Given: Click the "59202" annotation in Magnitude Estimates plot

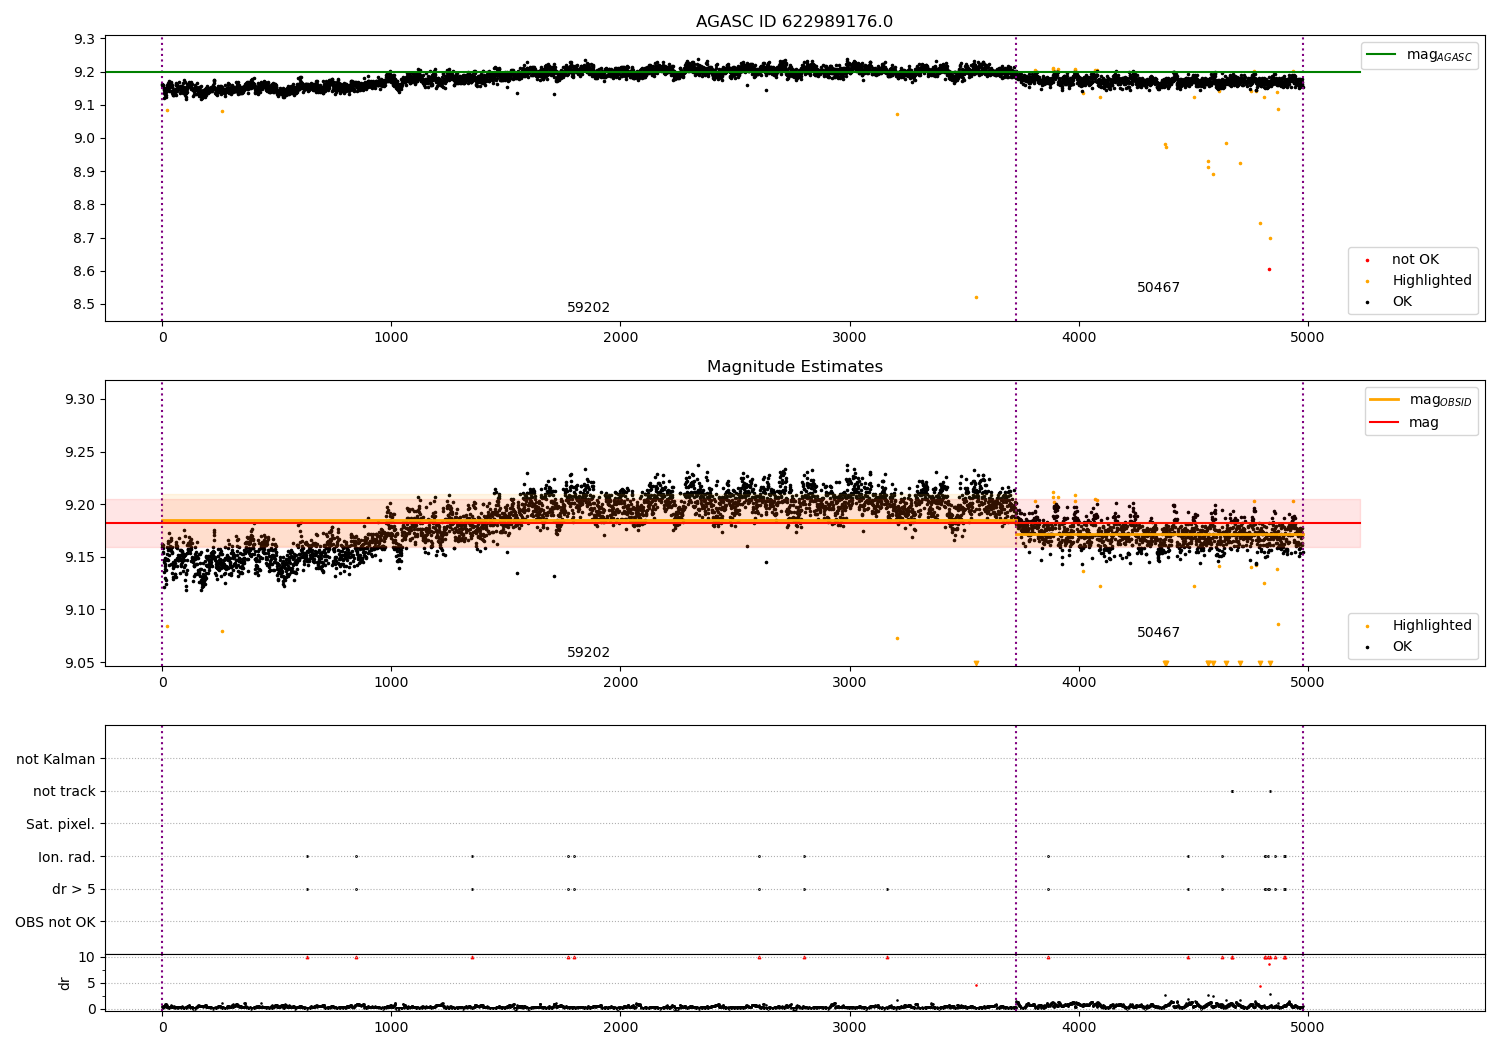Looking at the screenshot, I should coord(588,653).
